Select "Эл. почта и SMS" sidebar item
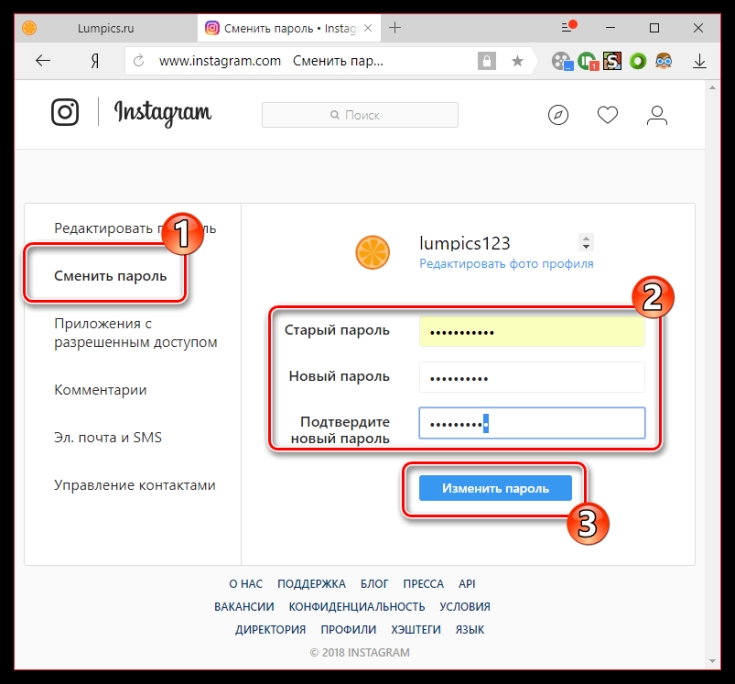The width and height of the screenshot is (735, 684). (x=108, y=437)
